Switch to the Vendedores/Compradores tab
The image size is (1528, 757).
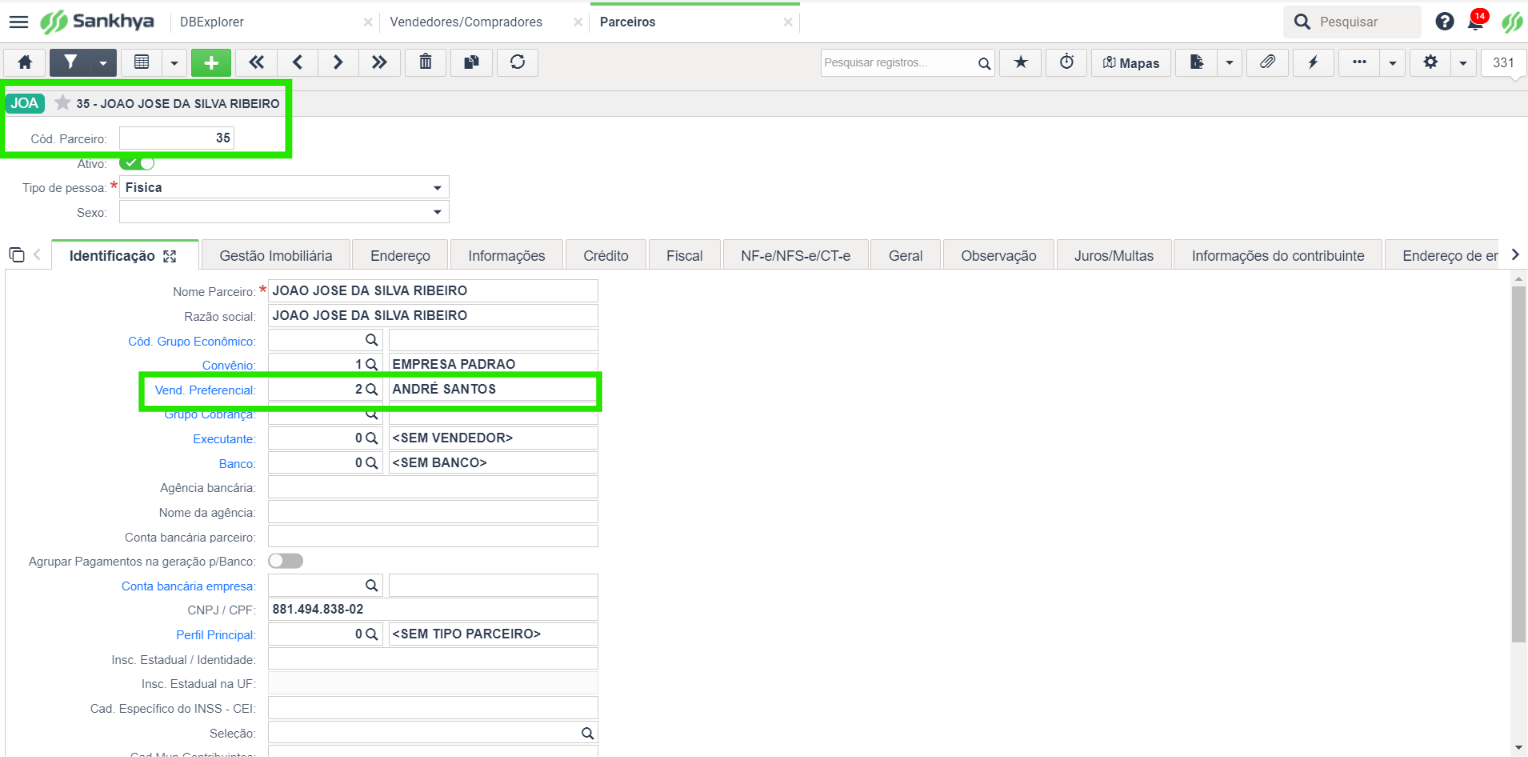point(466,21)
